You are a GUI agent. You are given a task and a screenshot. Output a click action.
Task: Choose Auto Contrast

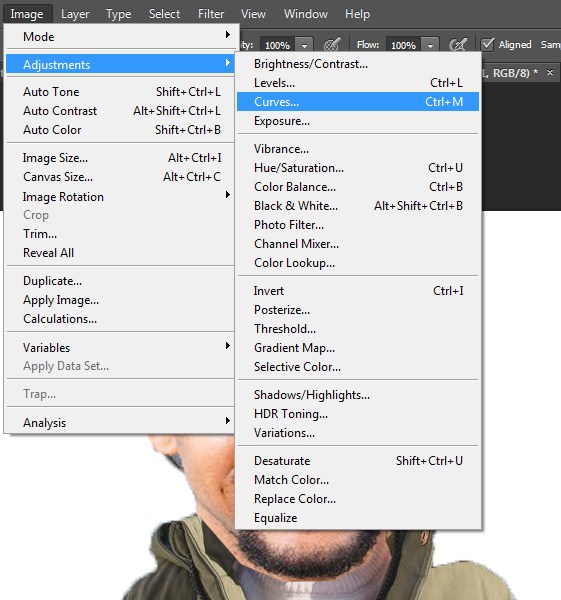(x=120, y=111)
